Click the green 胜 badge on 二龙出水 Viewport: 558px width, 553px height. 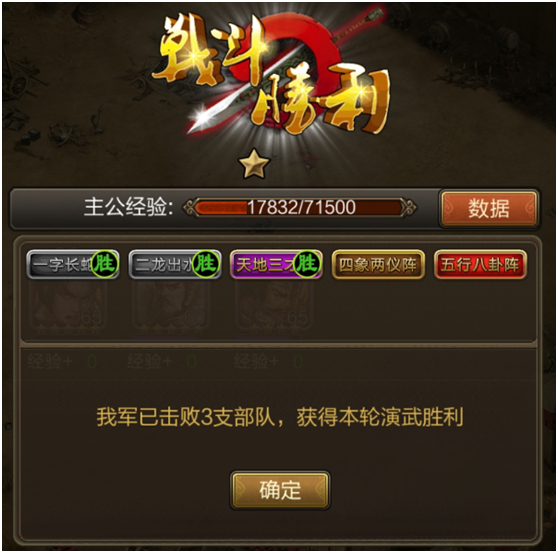(x=206, y=264)
